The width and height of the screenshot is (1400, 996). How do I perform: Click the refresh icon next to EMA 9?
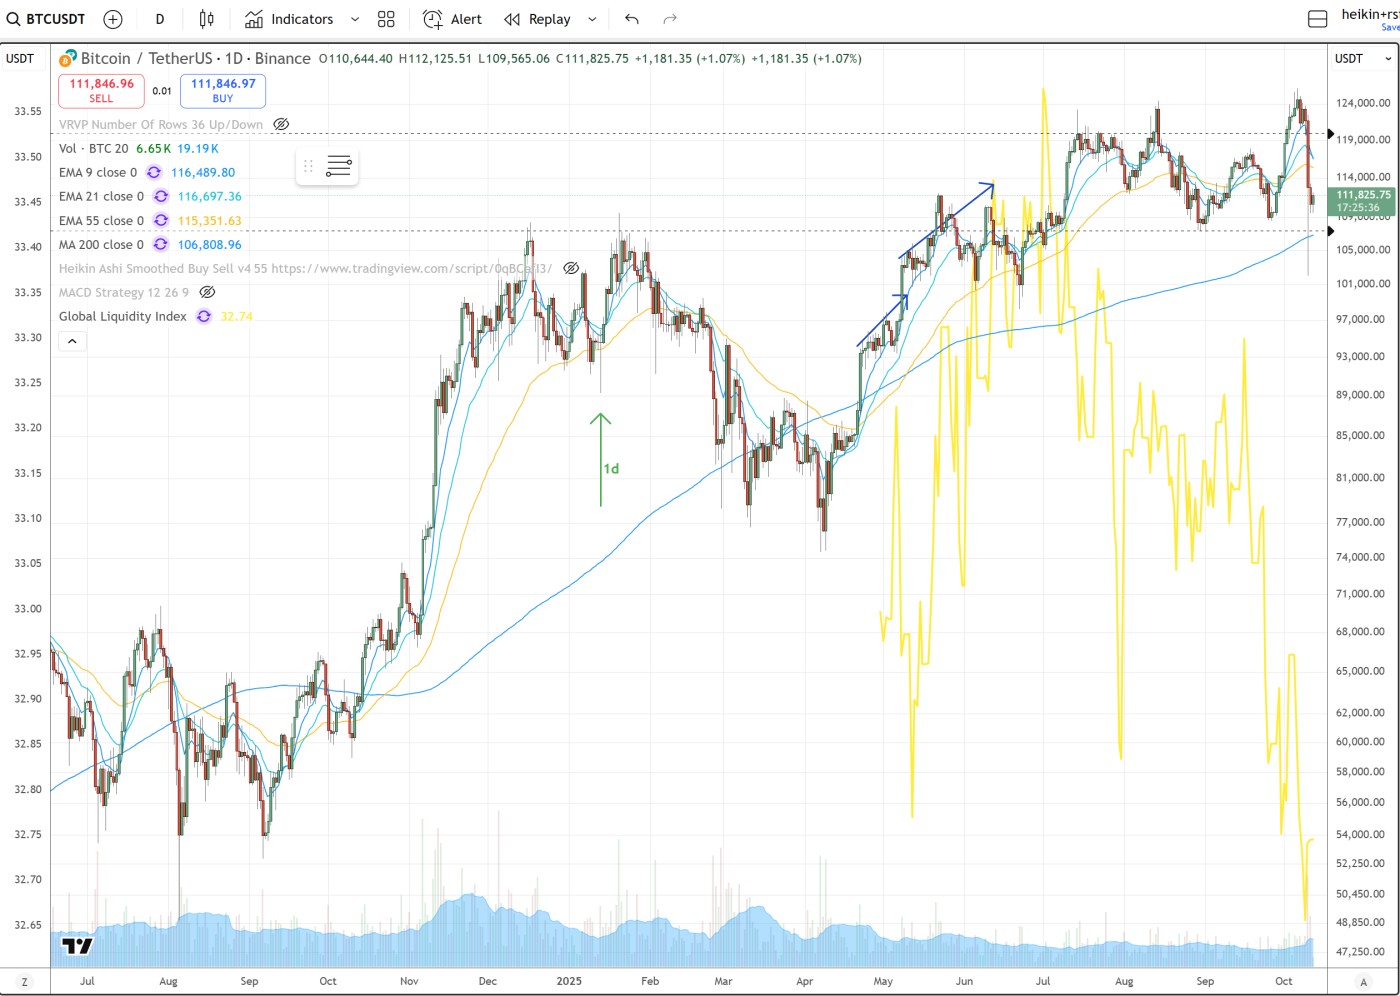pyautogui.click(x=154, y=173)
